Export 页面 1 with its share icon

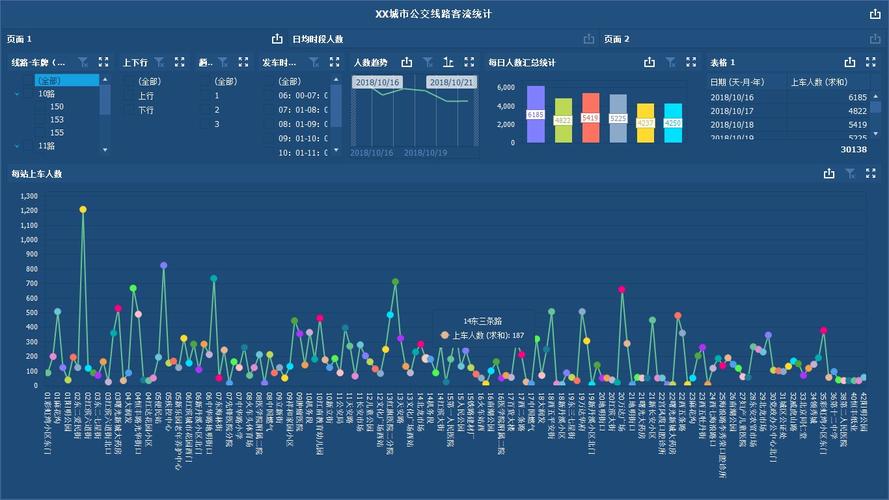(277, 39)
